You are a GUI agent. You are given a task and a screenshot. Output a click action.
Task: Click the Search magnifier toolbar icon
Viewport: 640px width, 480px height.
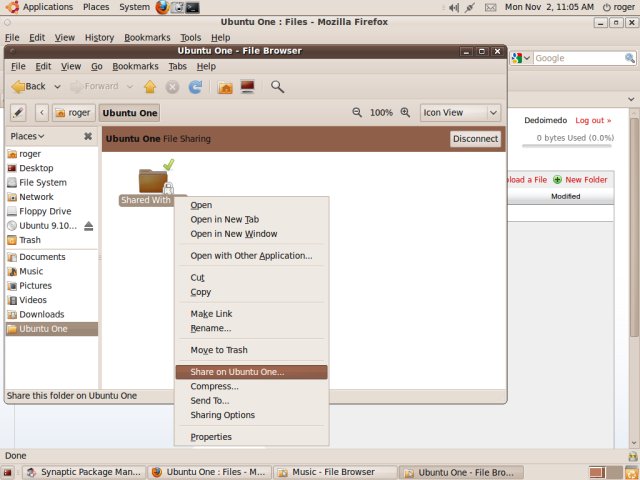tap(277, 87)
